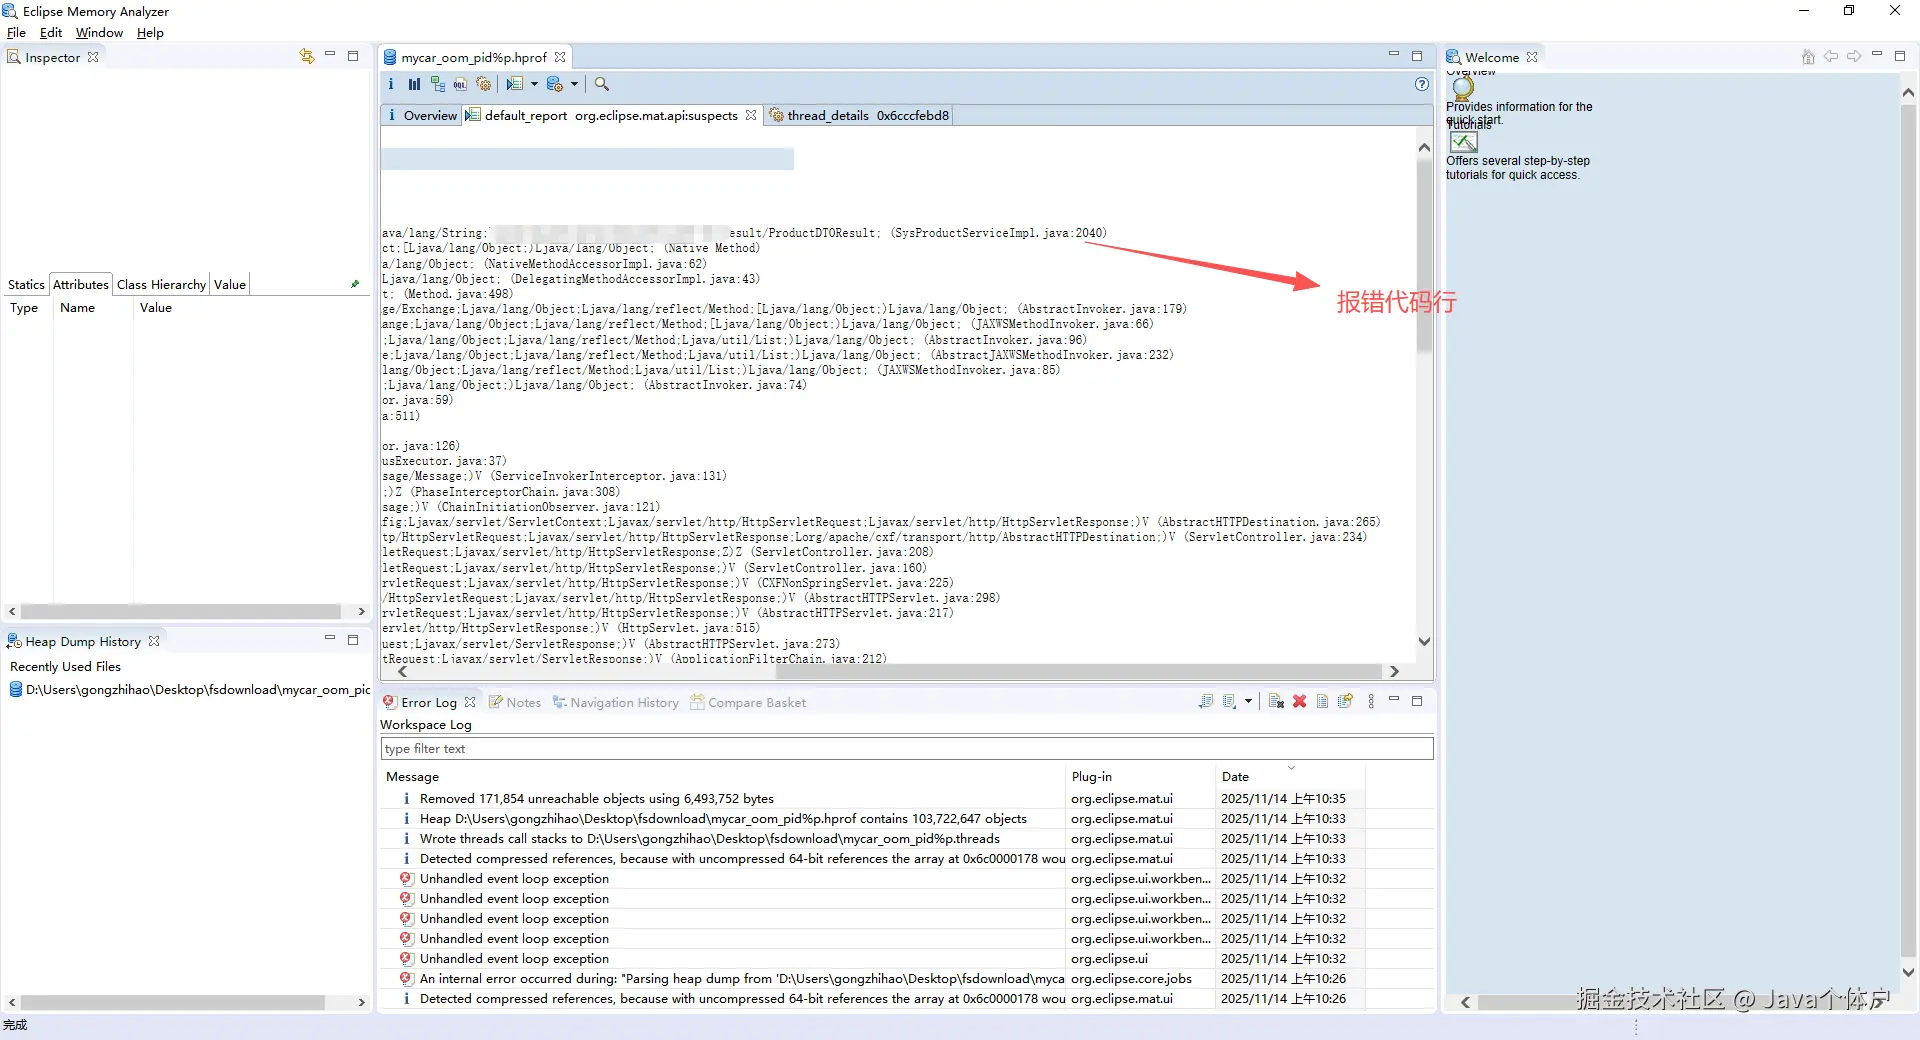The height and width of the screenshot is (1040, 1920).
Task: Open the File menu
Action: (16, 32)
